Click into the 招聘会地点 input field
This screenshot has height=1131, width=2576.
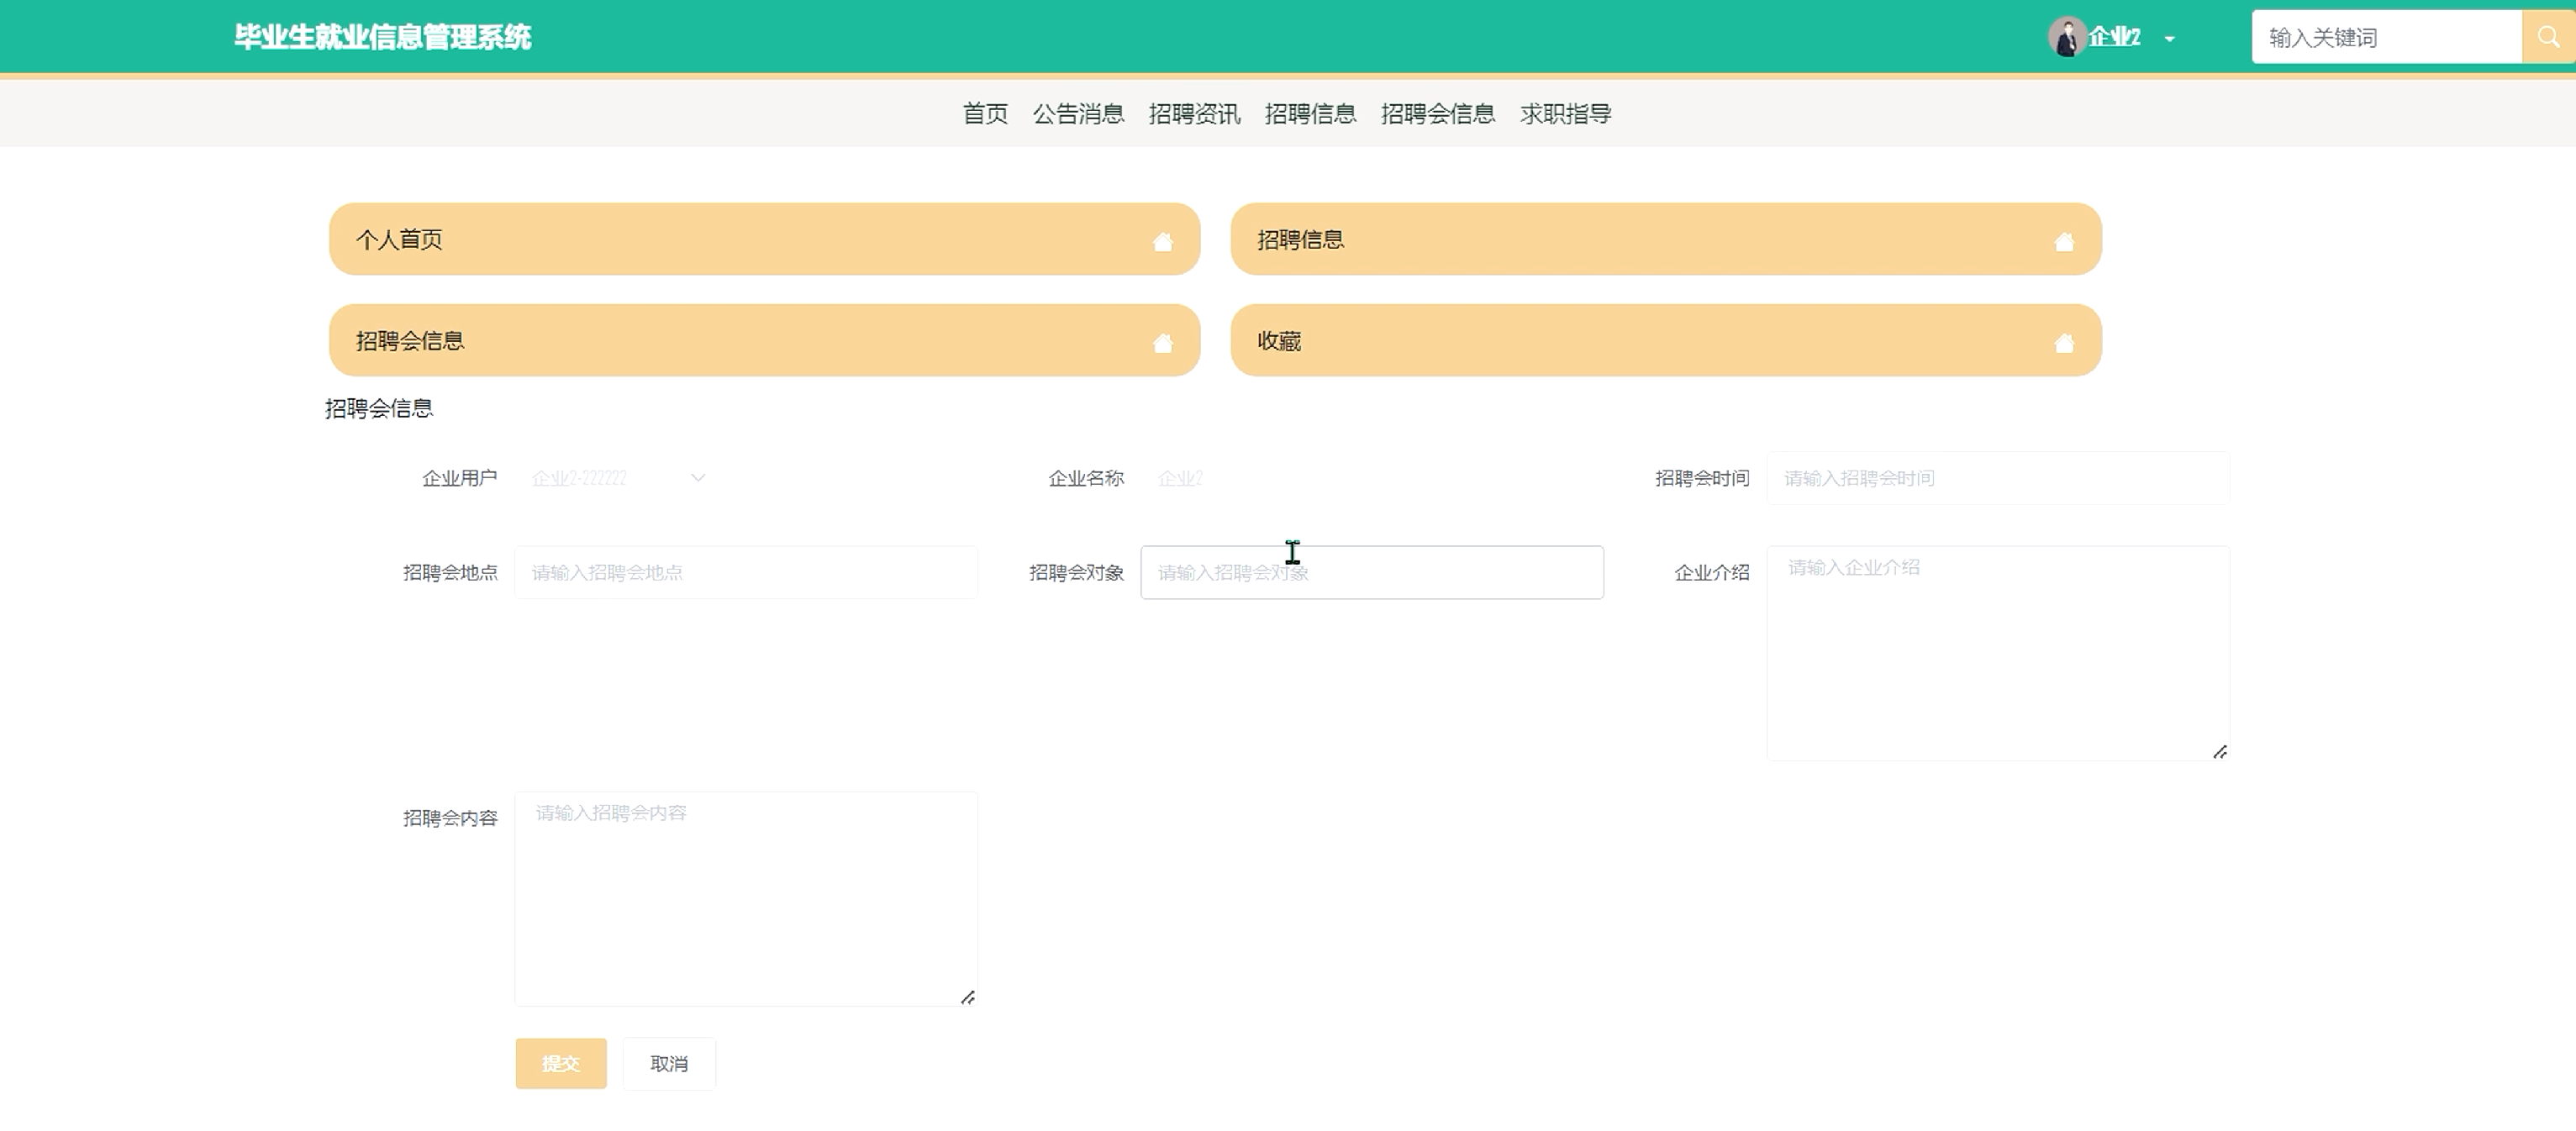(x=745, y=572)
